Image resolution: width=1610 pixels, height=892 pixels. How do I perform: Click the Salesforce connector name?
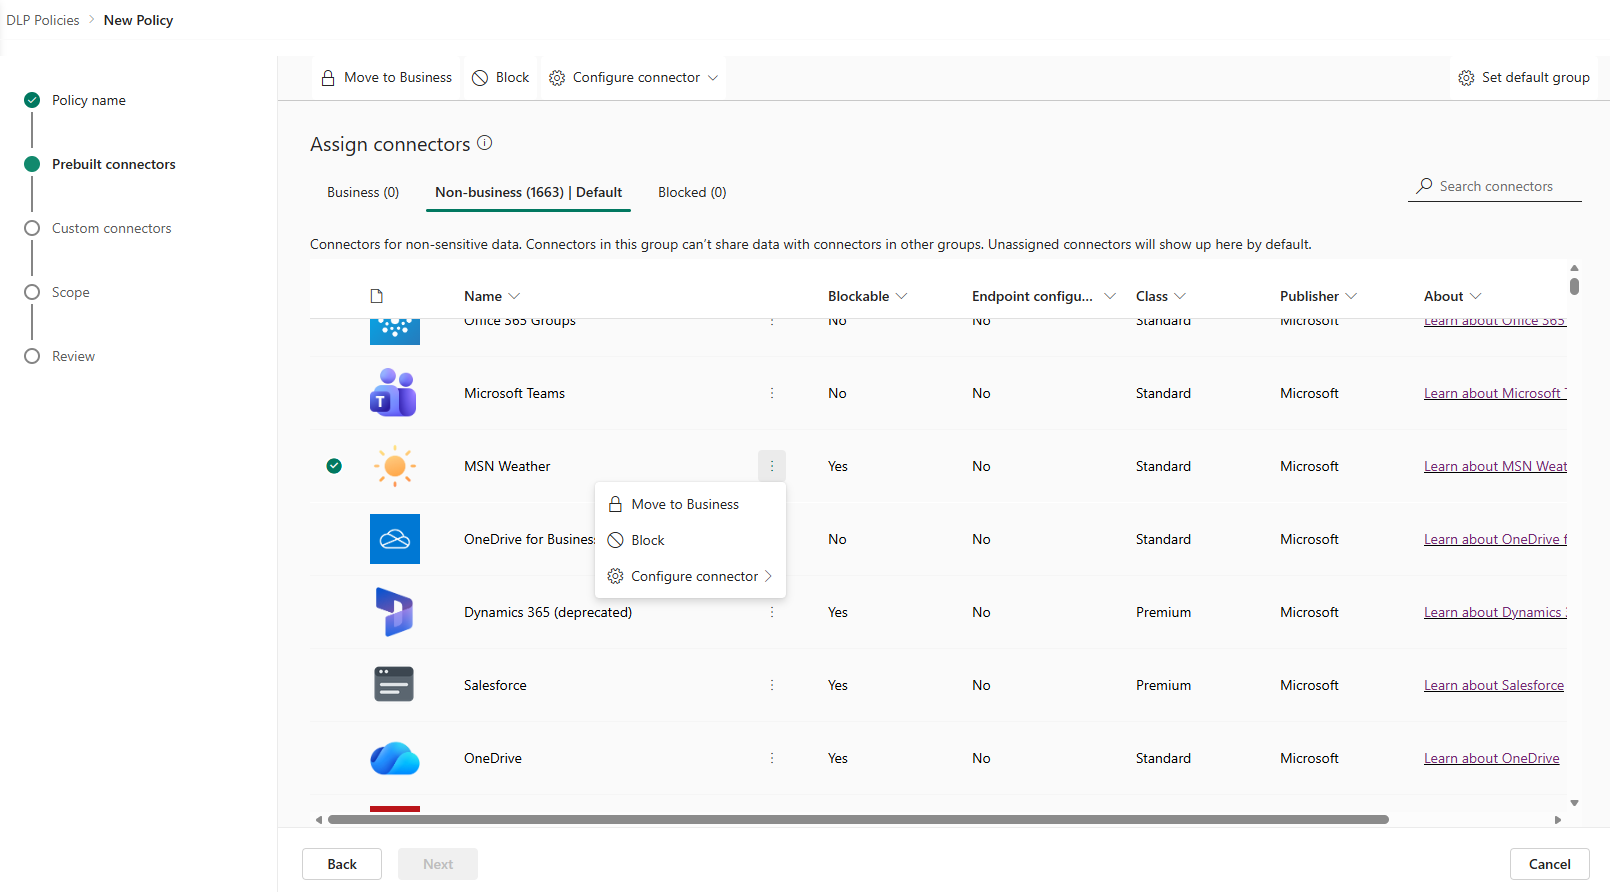point(495,685)
